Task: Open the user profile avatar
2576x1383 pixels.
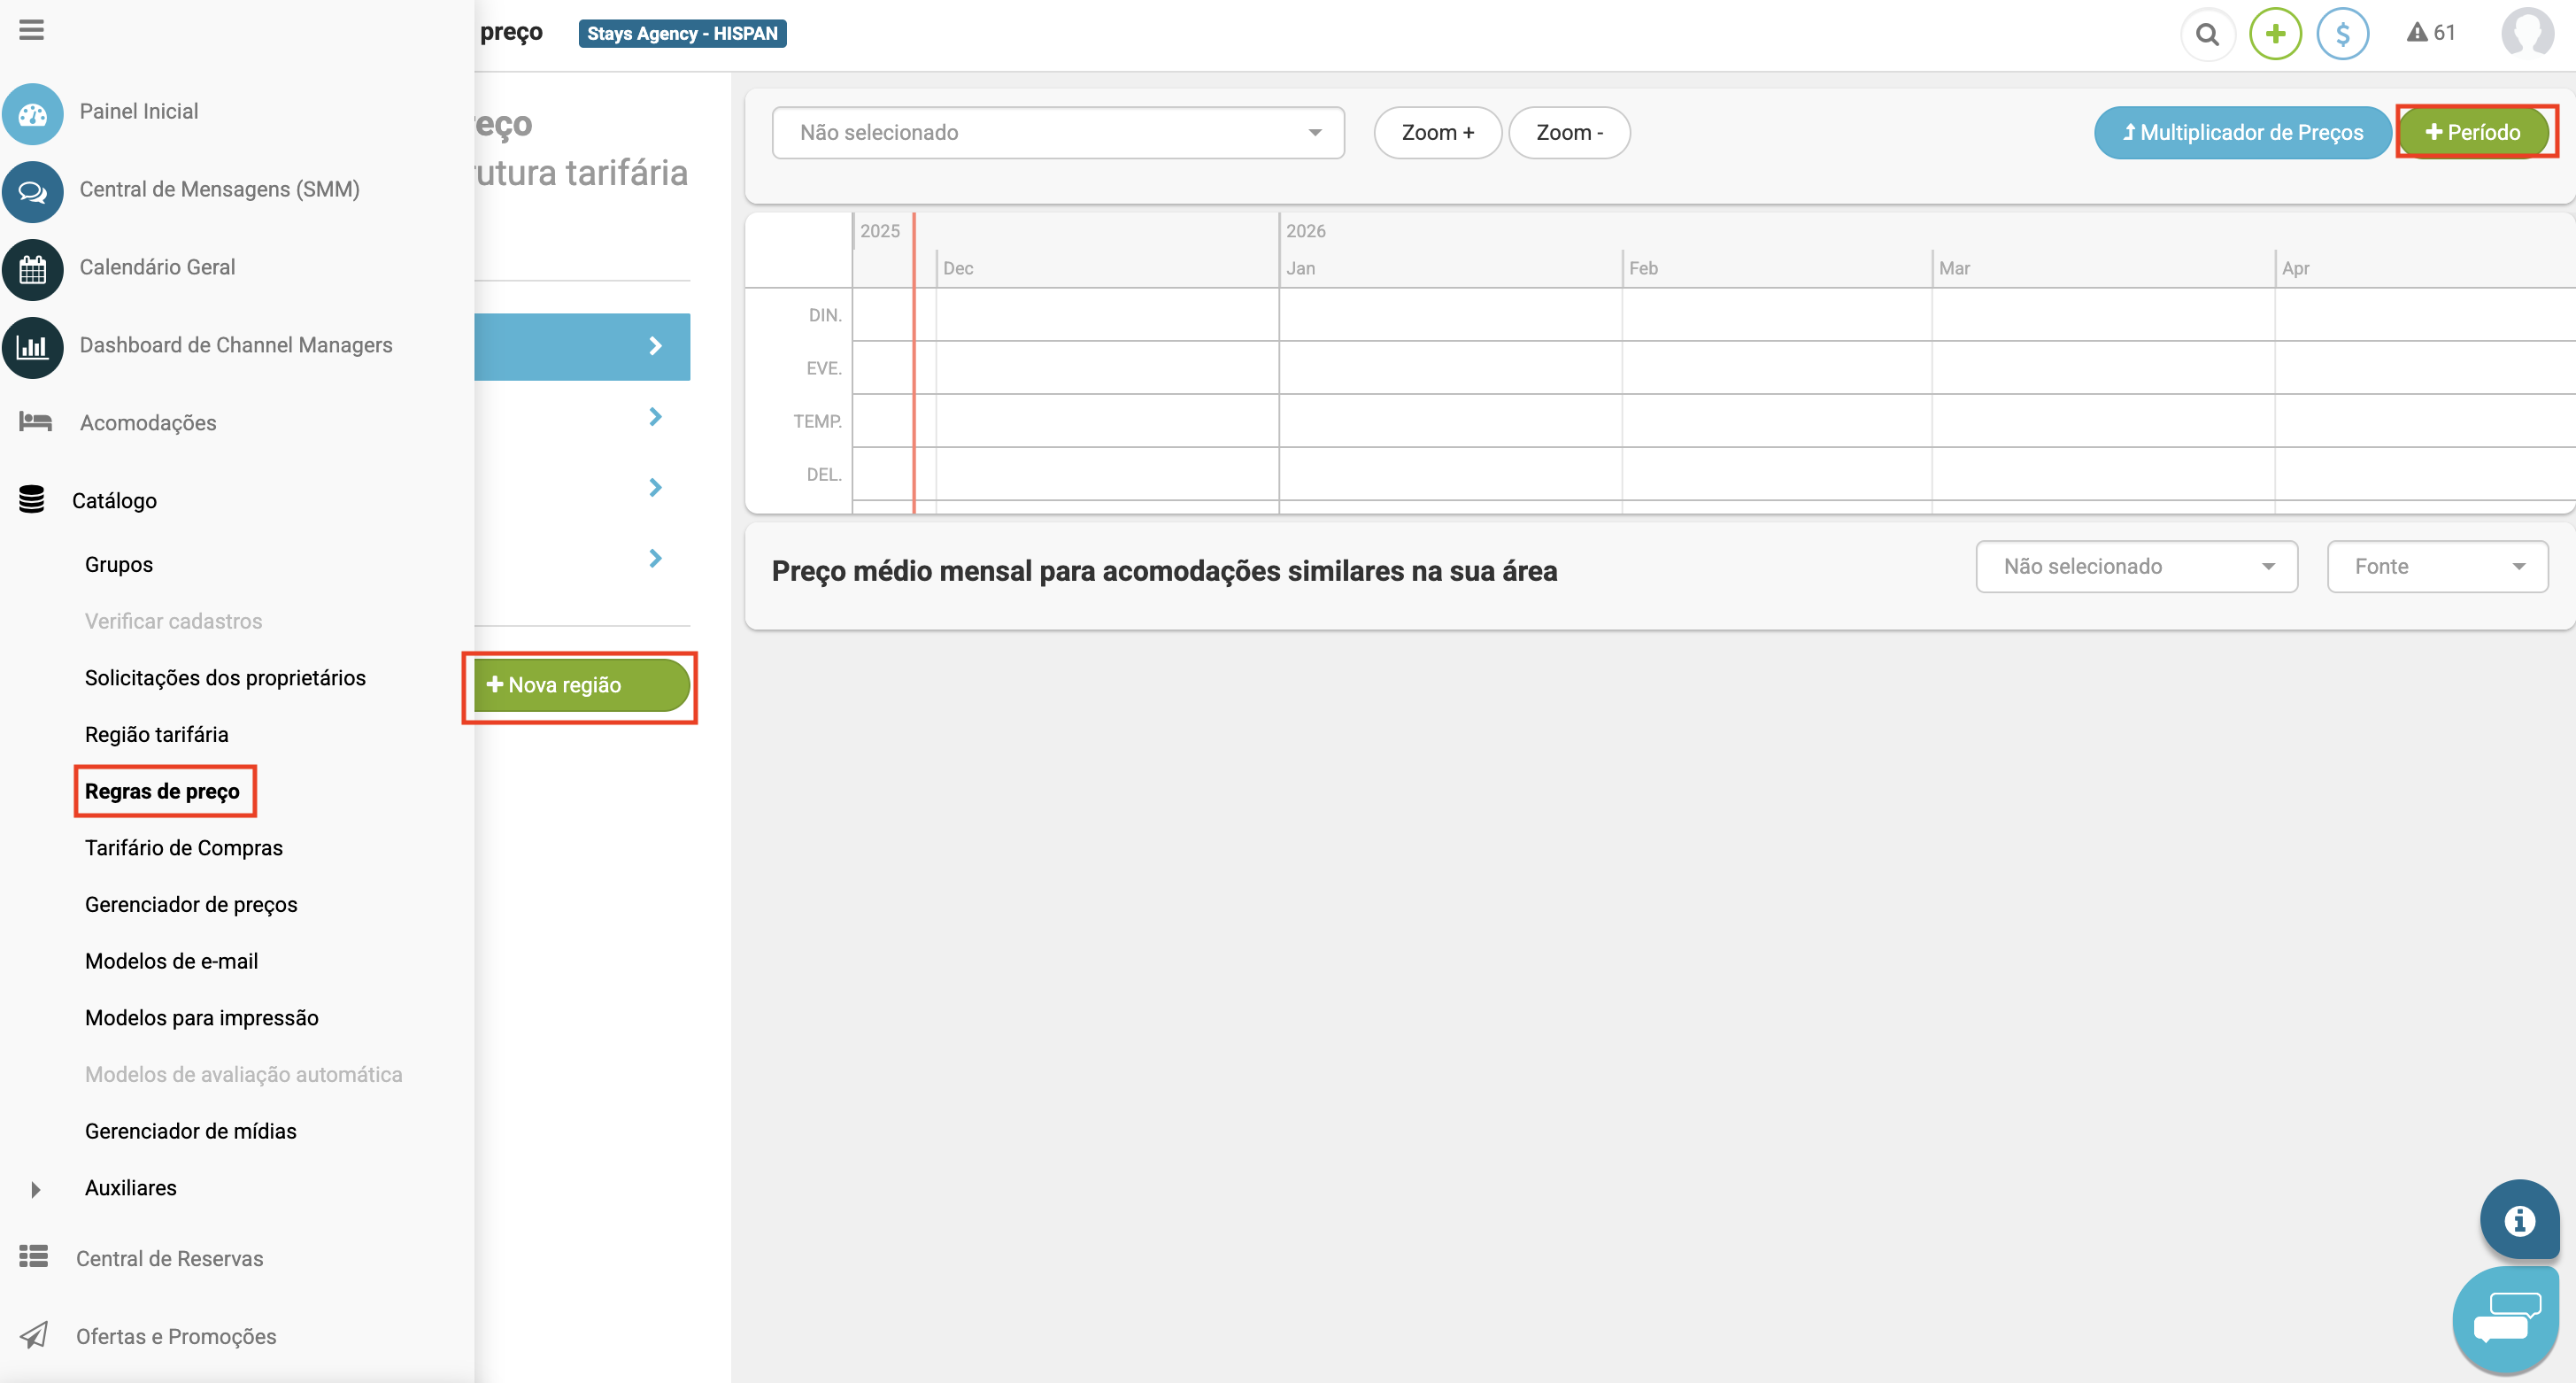Action: pos(2526,33)
